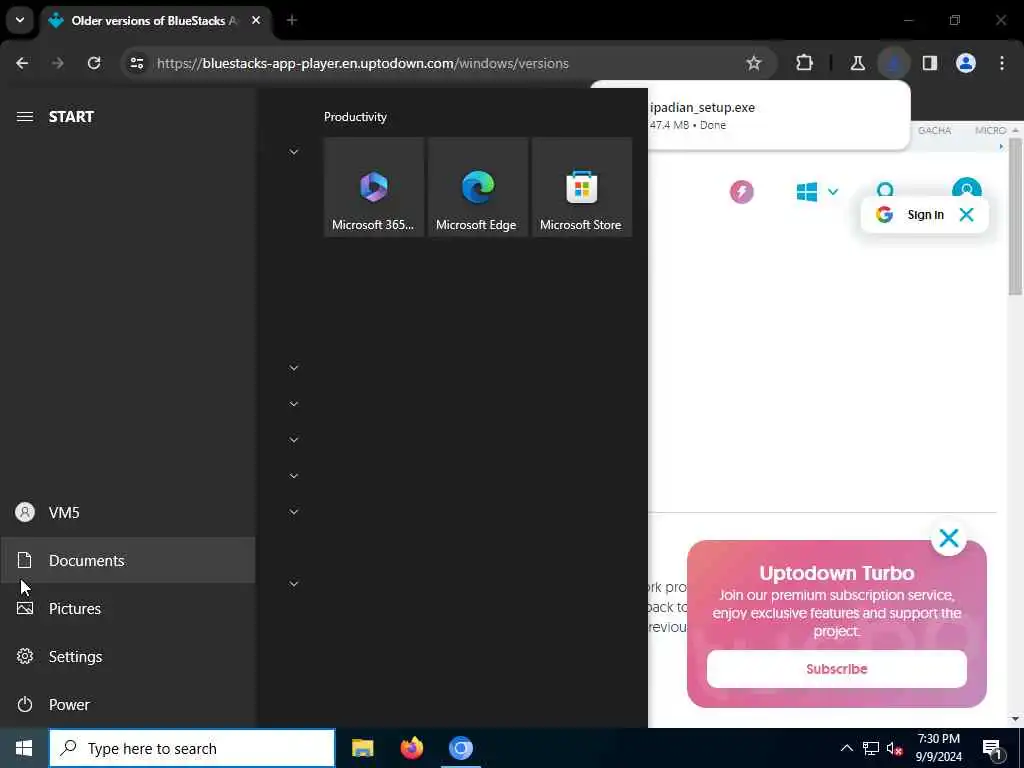Select the Older versions of BlueStacks tab
This screenshot has height=768, width=1024.
155,20
